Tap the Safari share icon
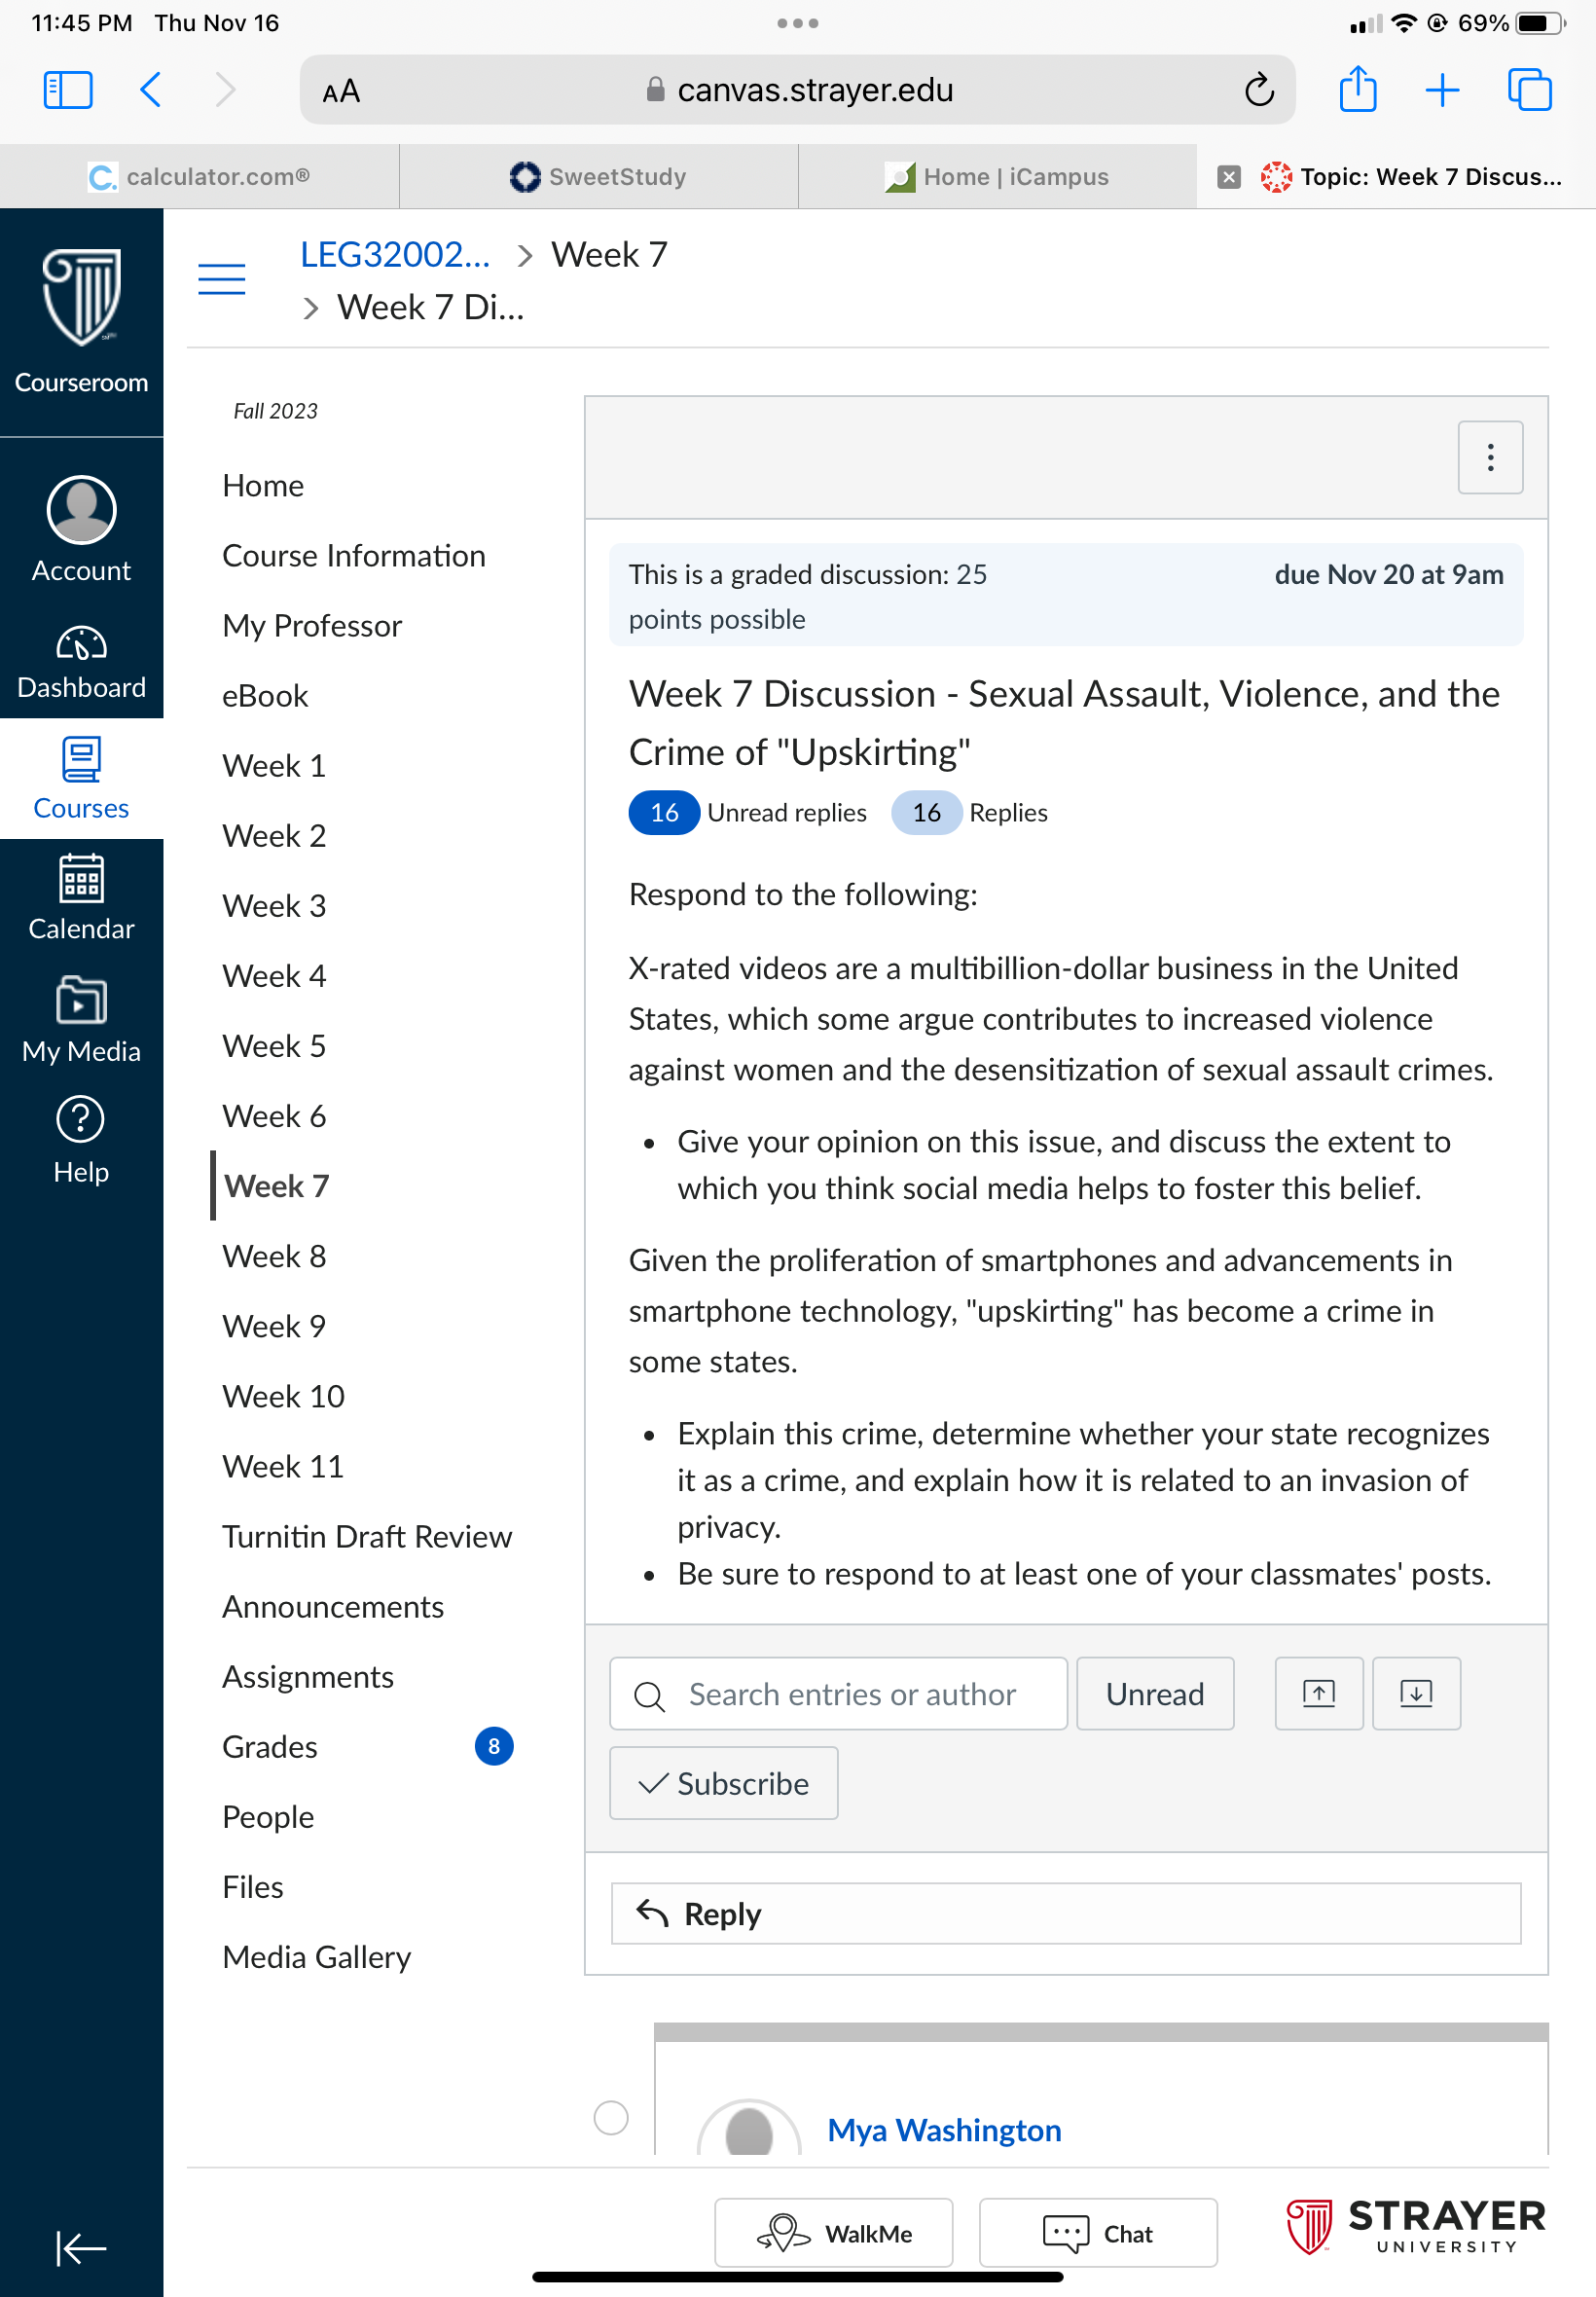The width and height of the screenshot is (1596, 2297). click(1357, 89)
